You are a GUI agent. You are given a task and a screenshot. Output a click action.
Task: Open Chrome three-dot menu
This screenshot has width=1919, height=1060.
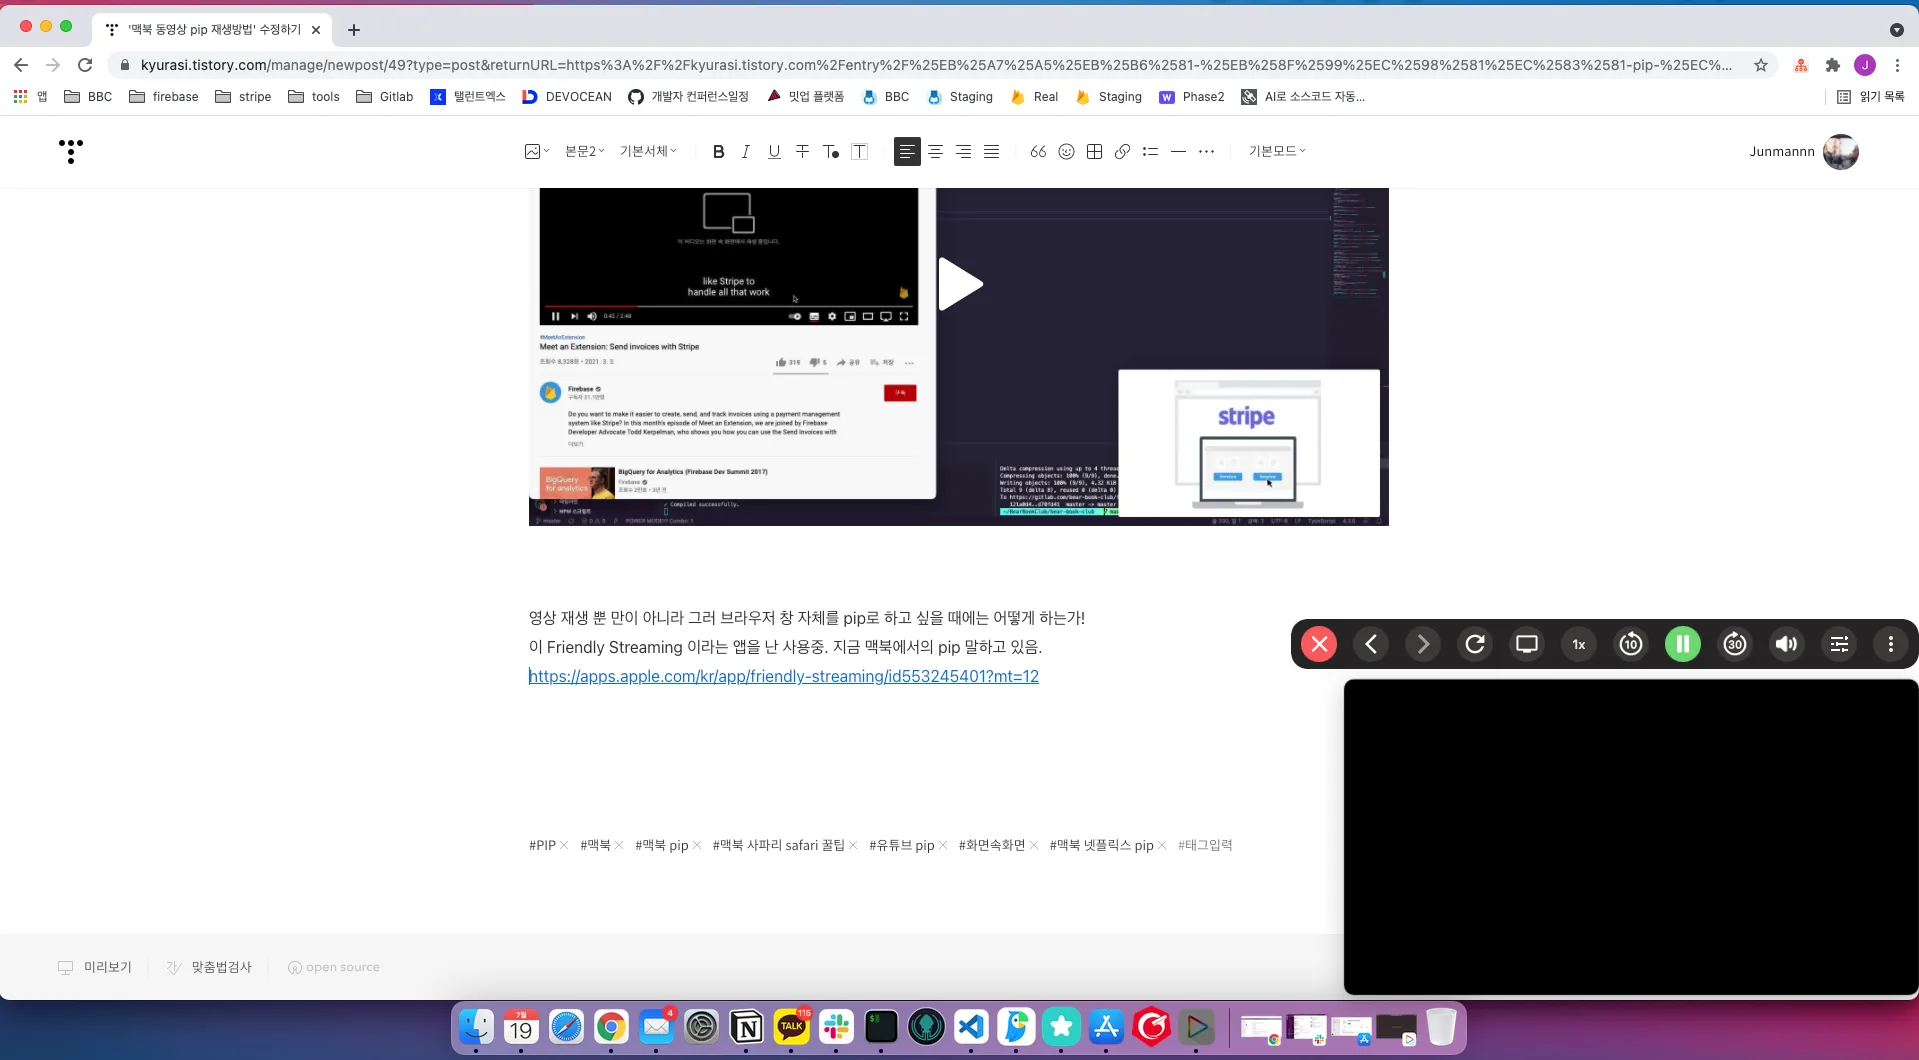point(1897,65)
